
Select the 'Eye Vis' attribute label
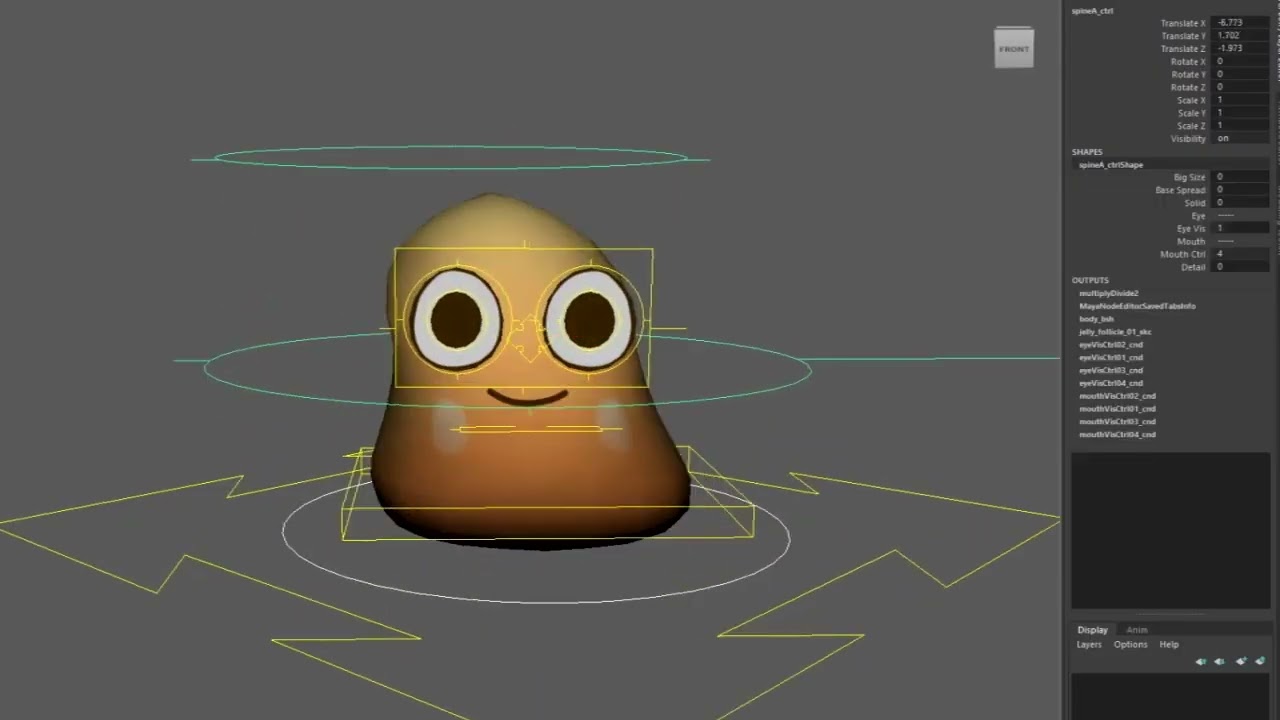(x=1191, y=228)
